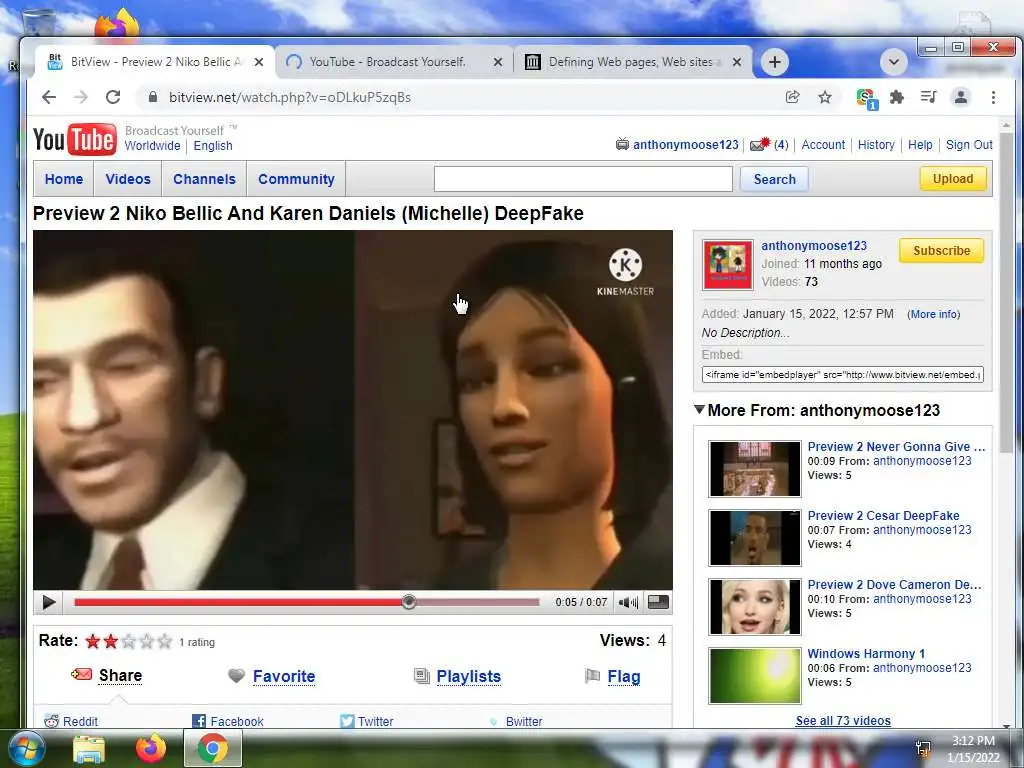Go to the Community nav tab
The image size is (1024, 768).
tap(296, 179)
